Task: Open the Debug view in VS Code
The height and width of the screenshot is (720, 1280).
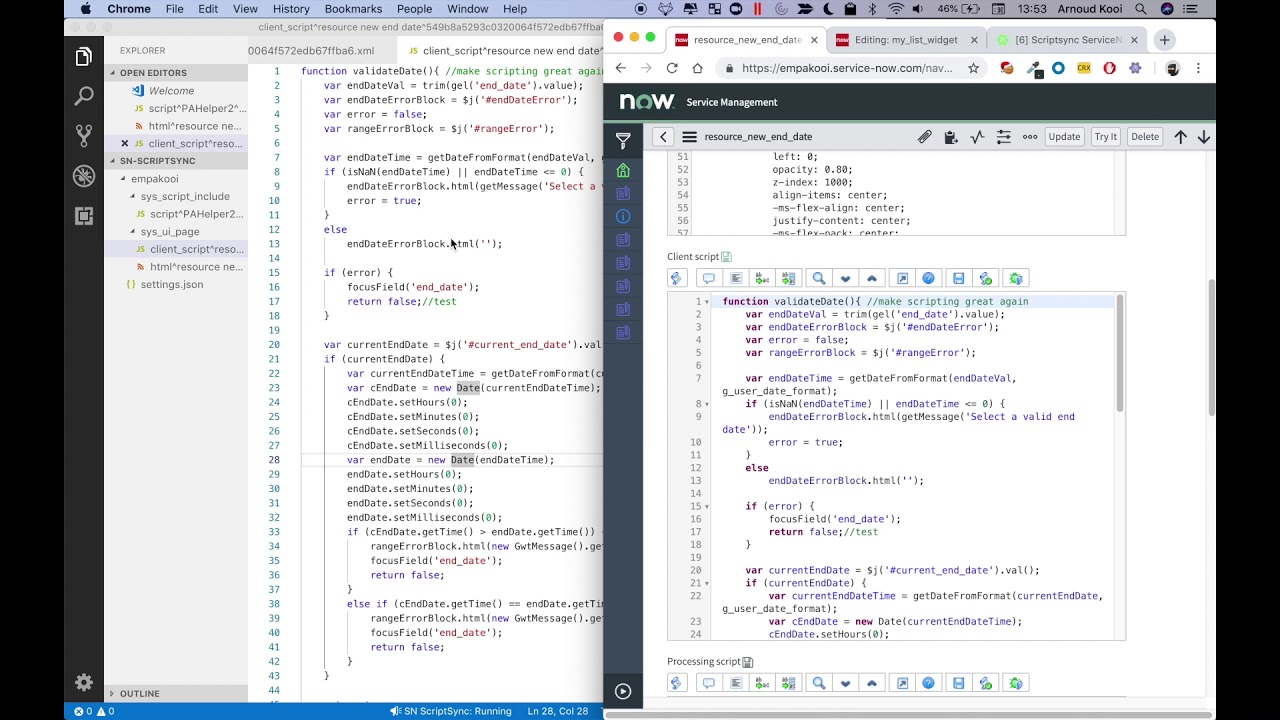Action: point(84,176)
